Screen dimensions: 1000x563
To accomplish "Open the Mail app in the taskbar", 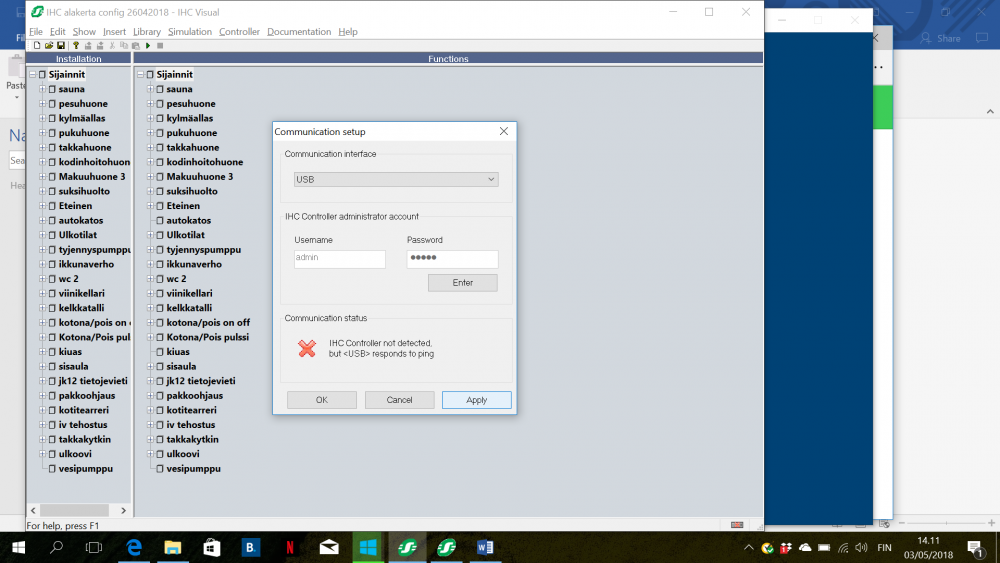I will [329, 547].
